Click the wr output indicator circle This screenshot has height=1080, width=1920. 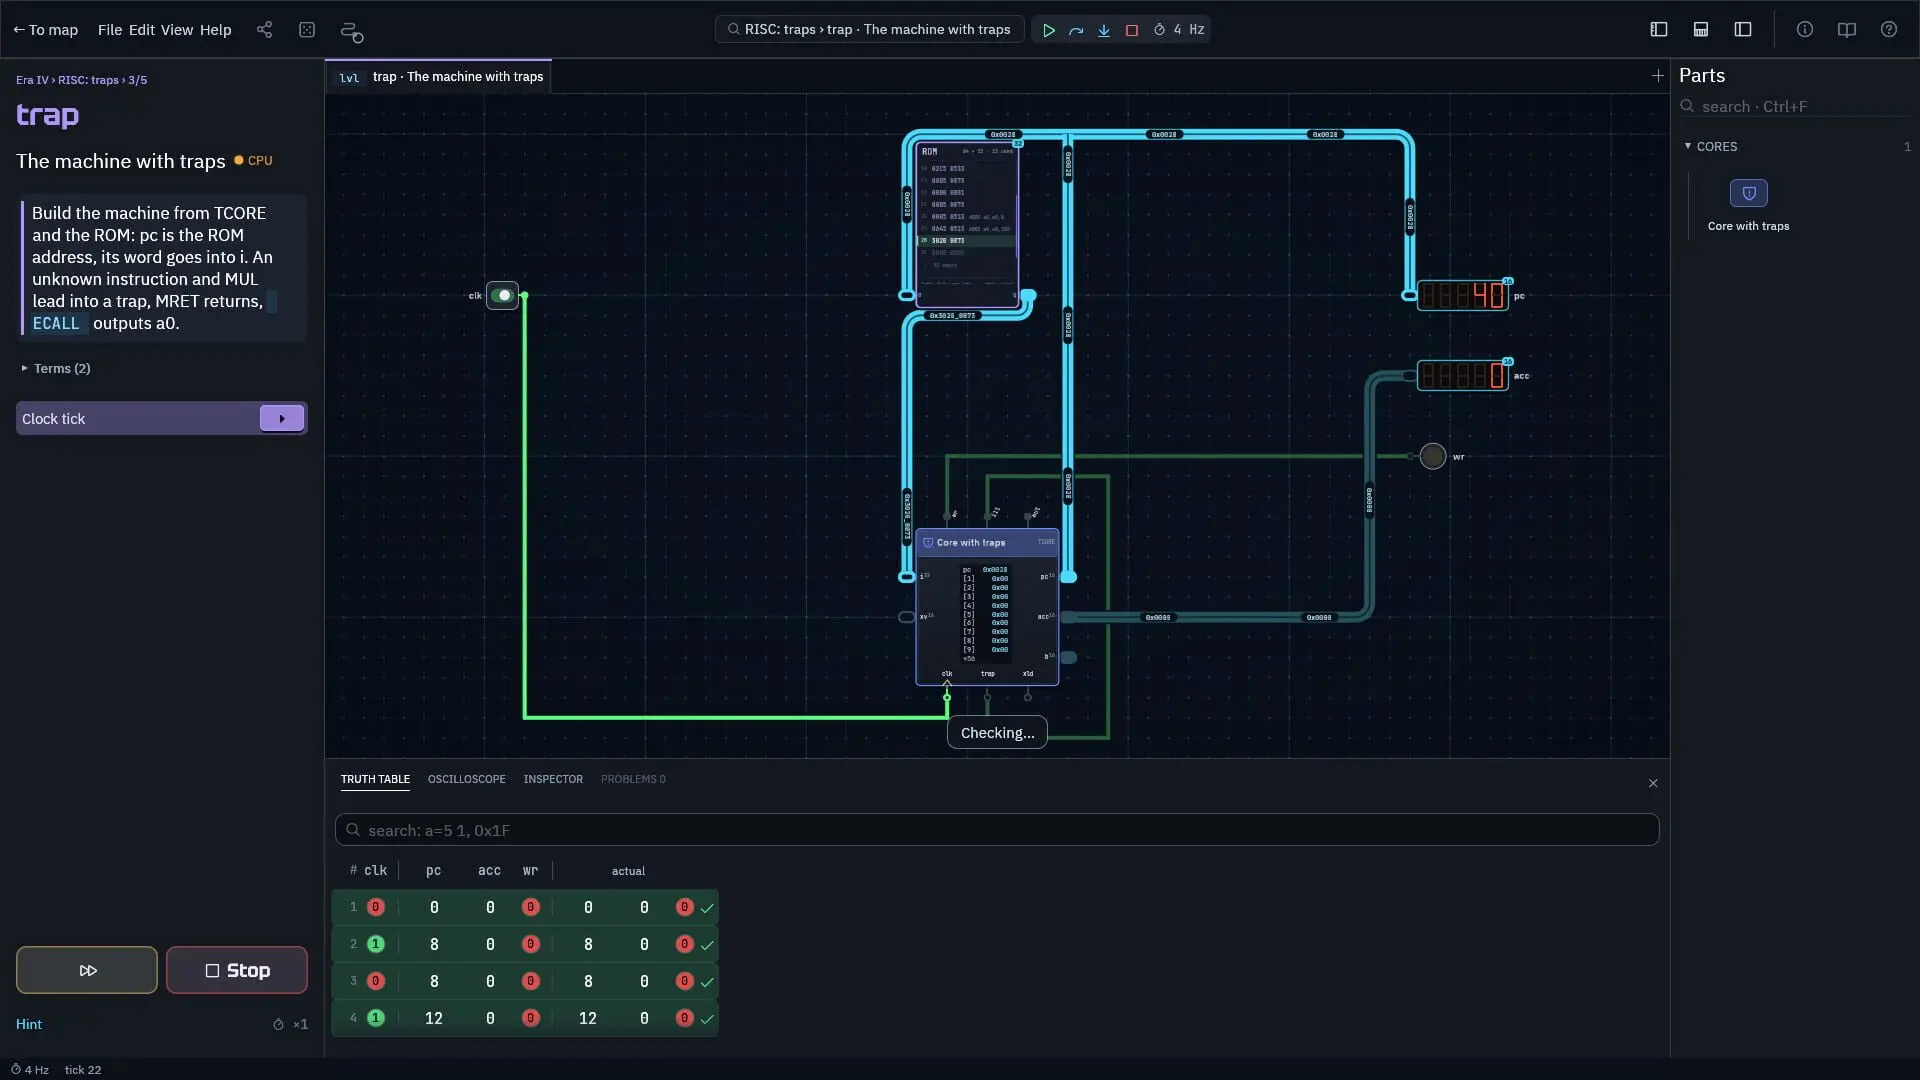tap(1433, 456)
